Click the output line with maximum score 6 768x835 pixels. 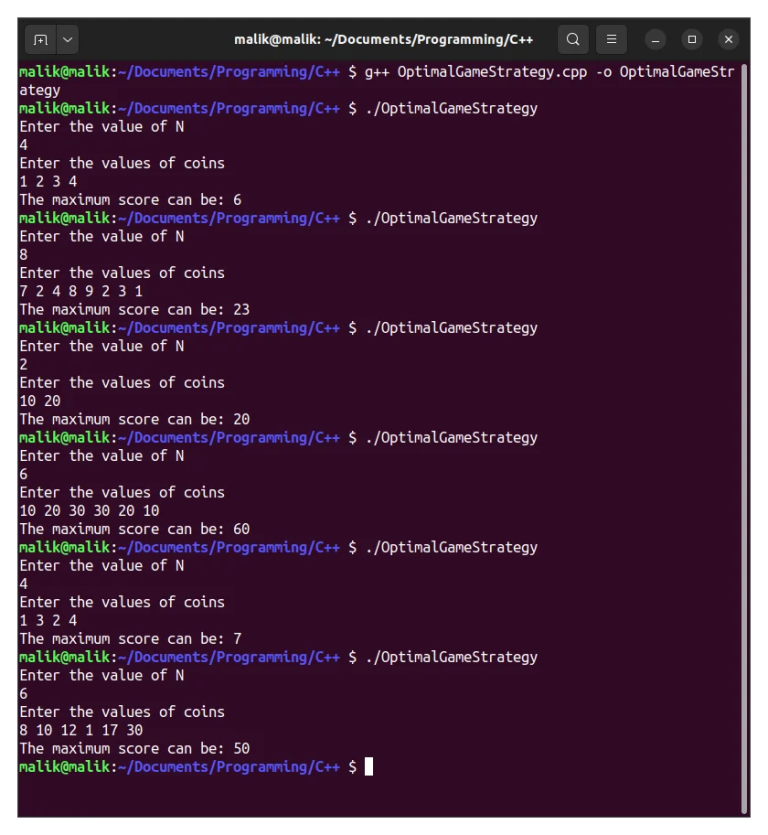(x=130, y=200)
